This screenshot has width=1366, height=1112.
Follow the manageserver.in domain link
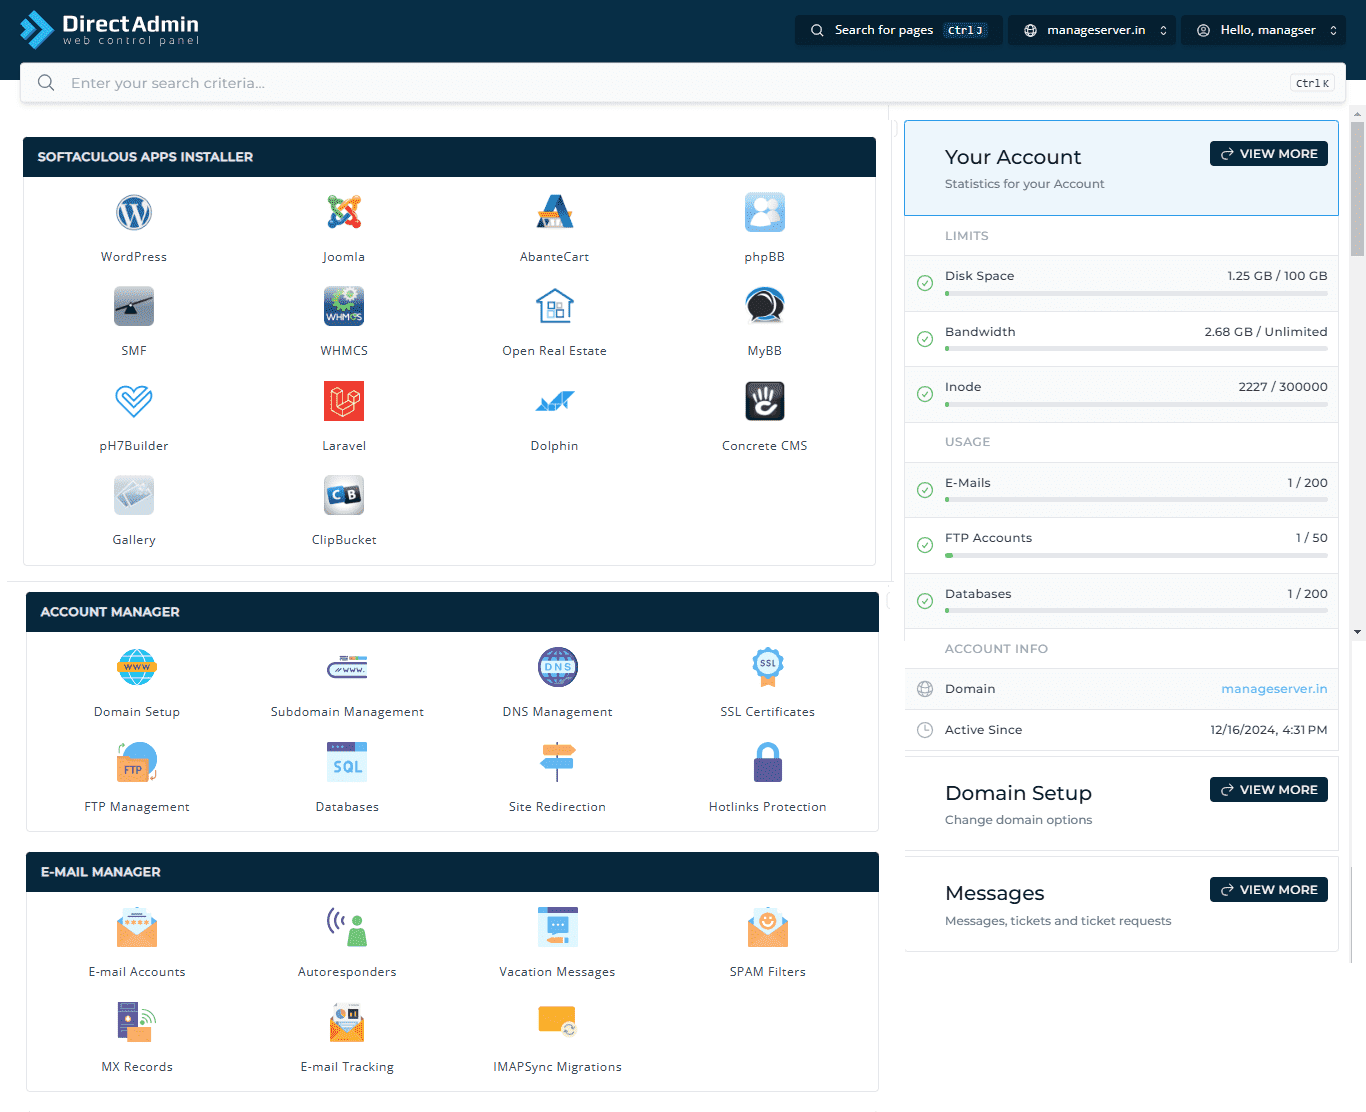(x=1274, y=689)
